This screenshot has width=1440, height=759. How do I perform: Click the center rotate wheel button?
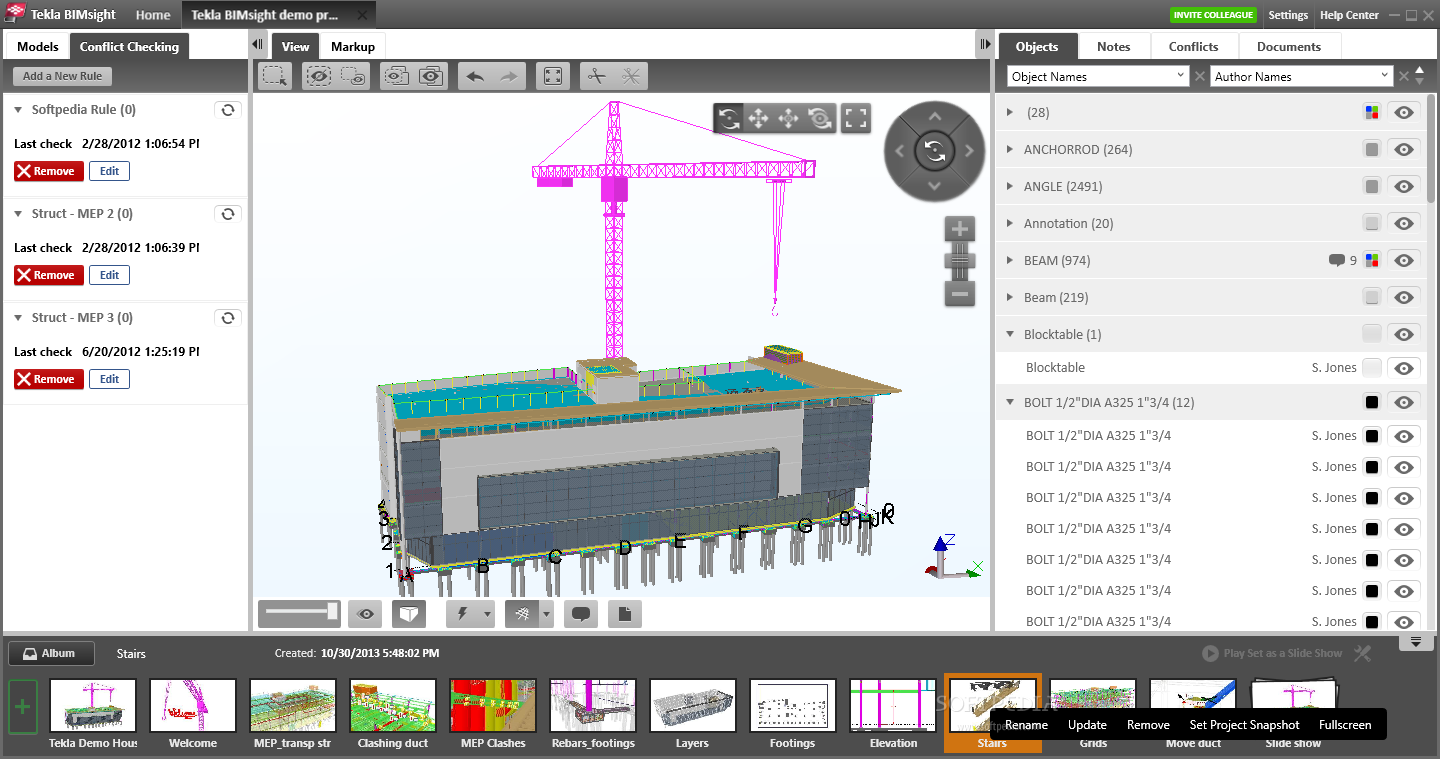[935, 151]
